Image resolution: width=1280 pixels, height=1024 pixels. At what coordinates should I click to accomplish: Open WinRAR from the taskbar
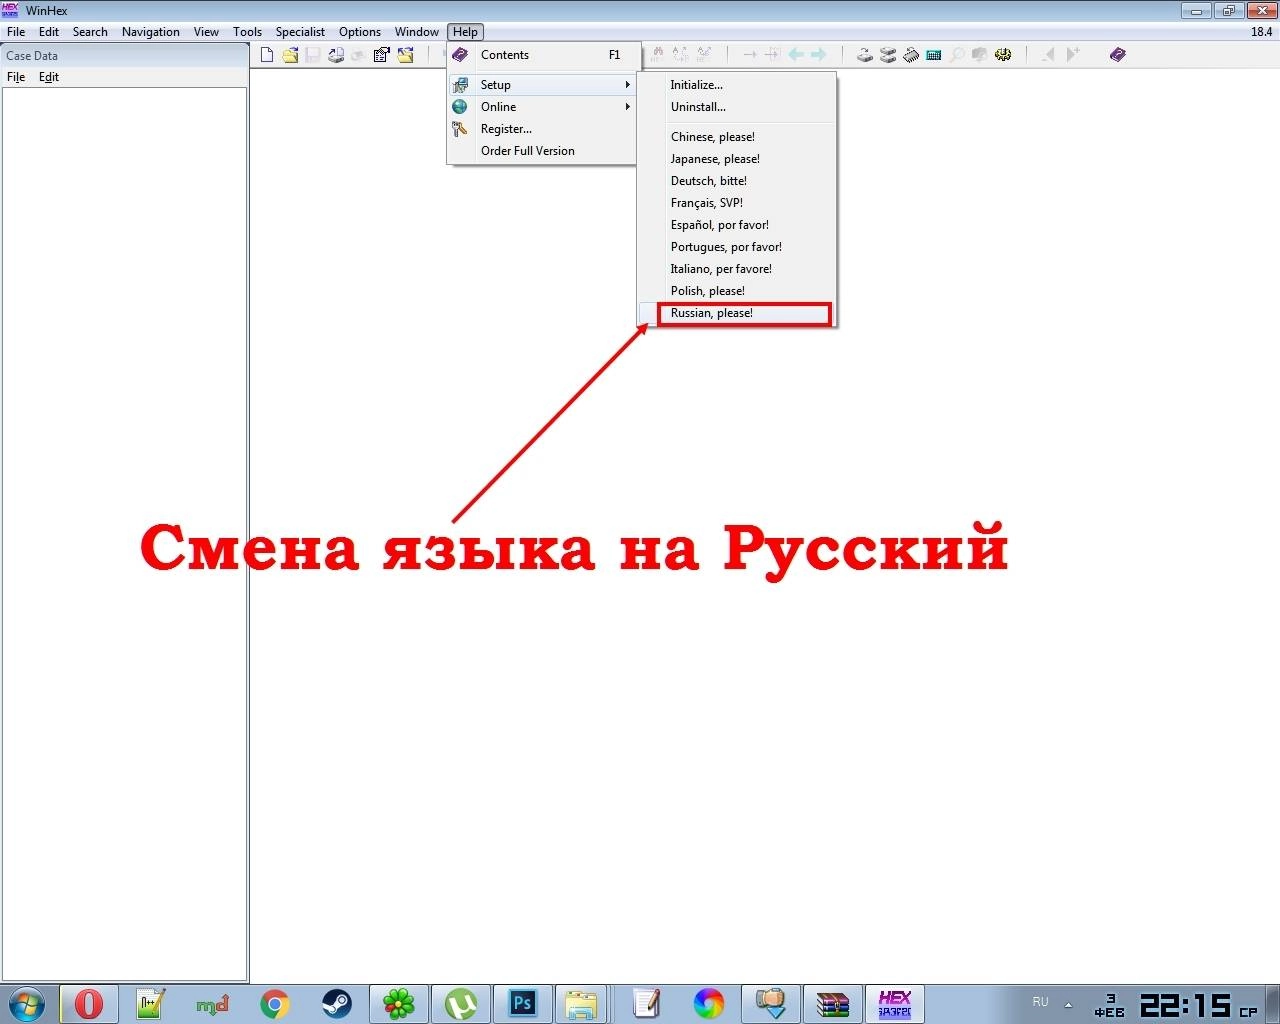click(832, 1003)
